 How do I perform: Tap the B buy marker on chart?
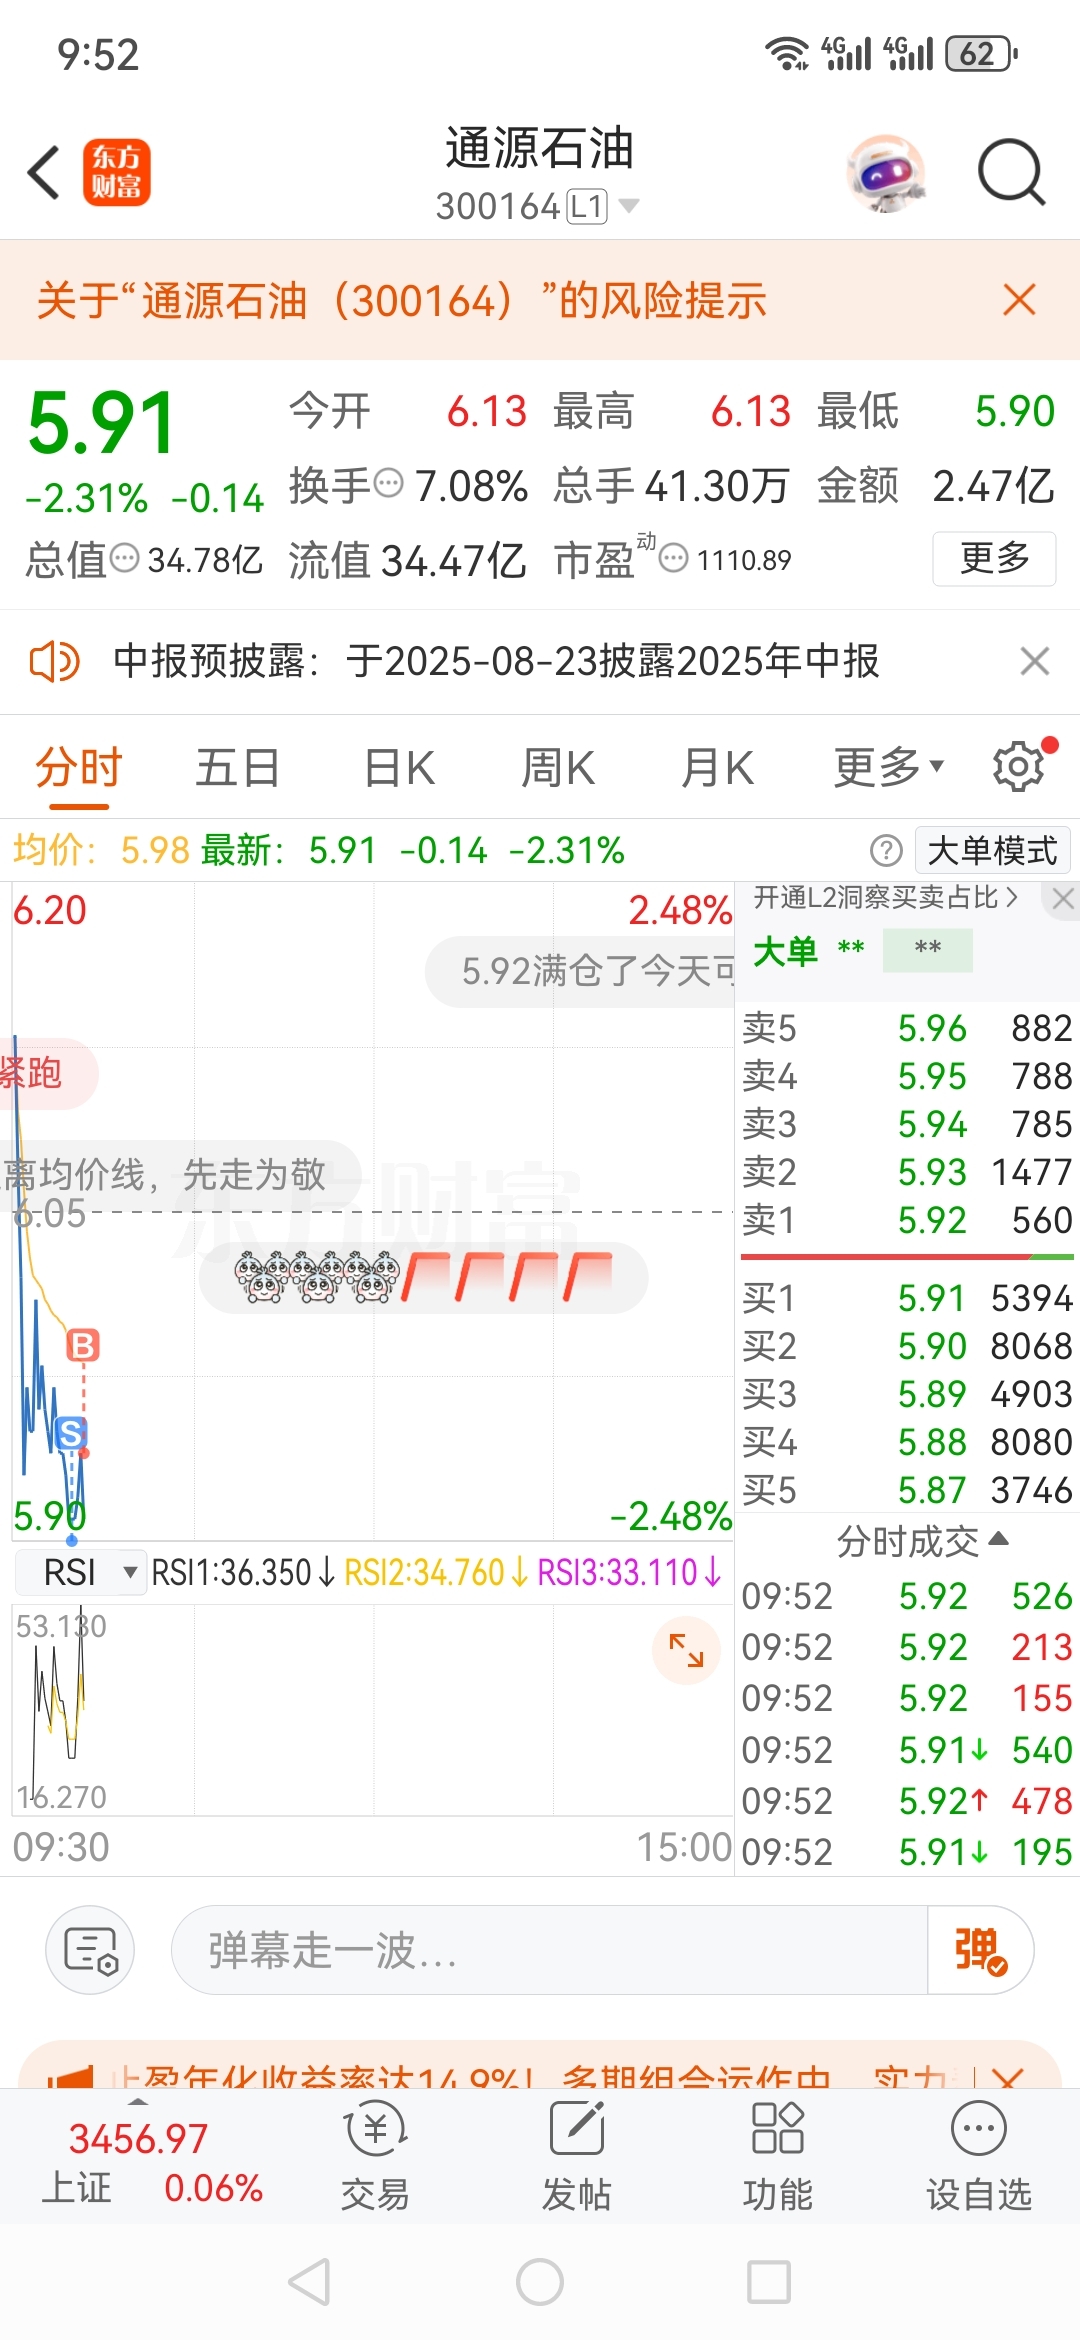click(x=83, y=1346)
